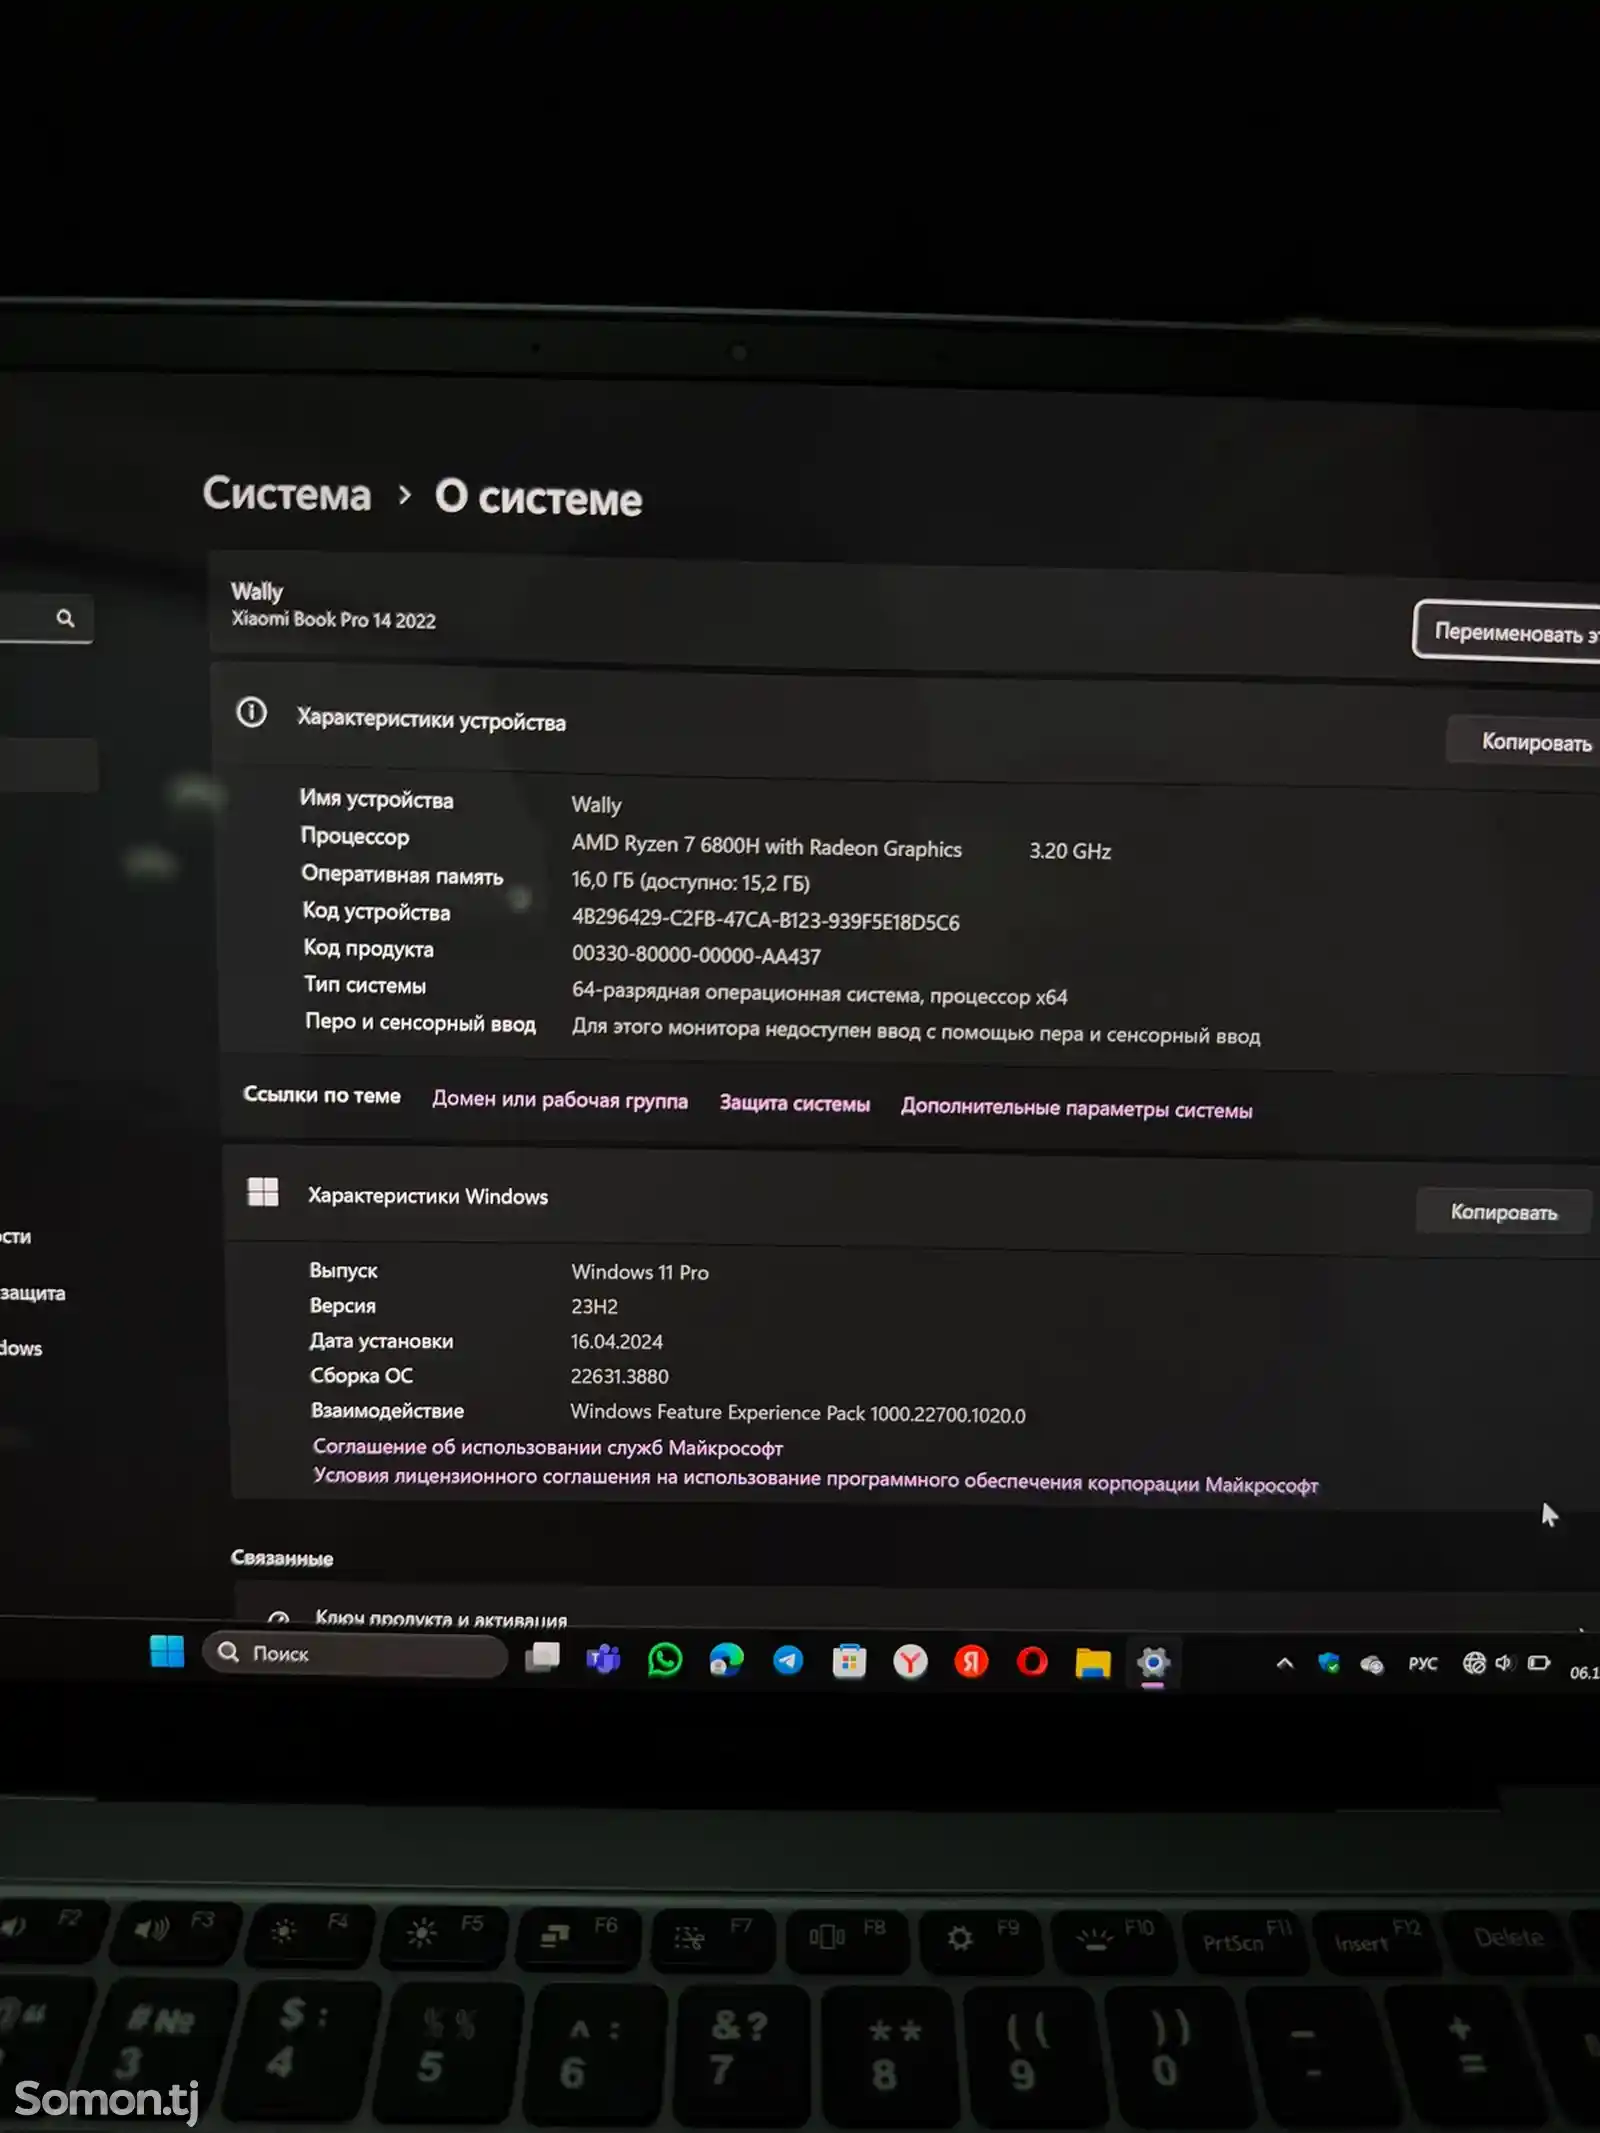
Task: Open Соглашение об использовании служб Майкрософт
Action: 548,1447
